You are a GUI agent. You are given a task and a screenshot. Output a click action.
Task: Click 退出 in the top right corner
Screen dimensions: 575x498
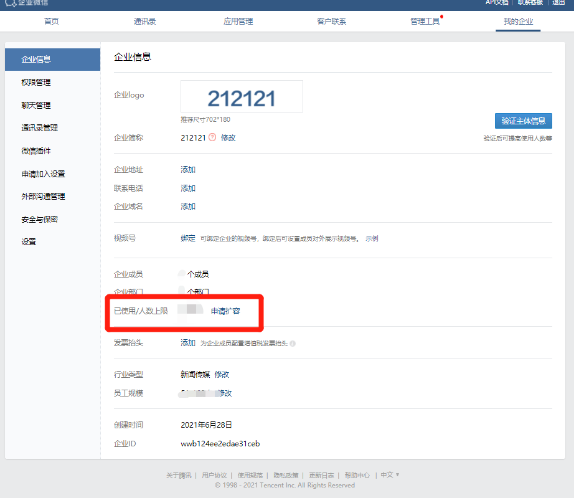[559, 3]
